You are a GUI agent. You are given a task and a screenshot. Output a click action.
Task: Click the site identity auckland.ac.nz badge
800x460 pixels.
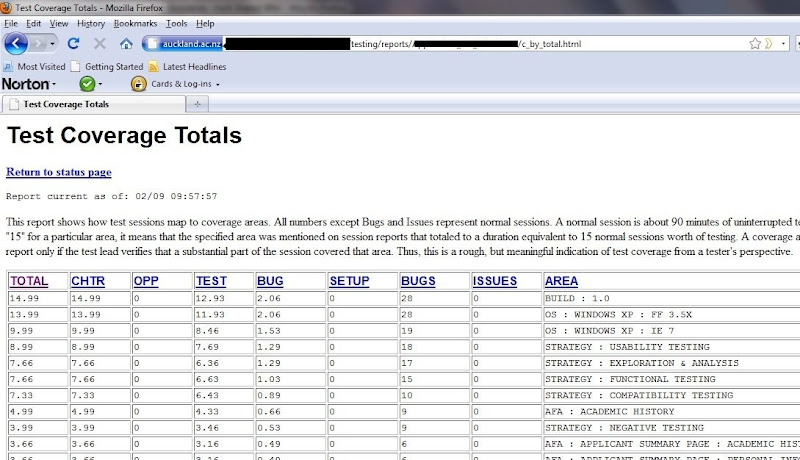point(185,44)
